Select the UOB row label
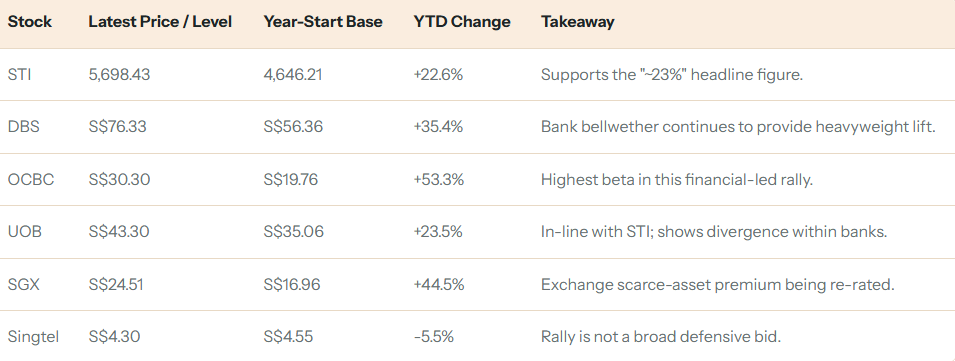 click(x=24, y=232)
